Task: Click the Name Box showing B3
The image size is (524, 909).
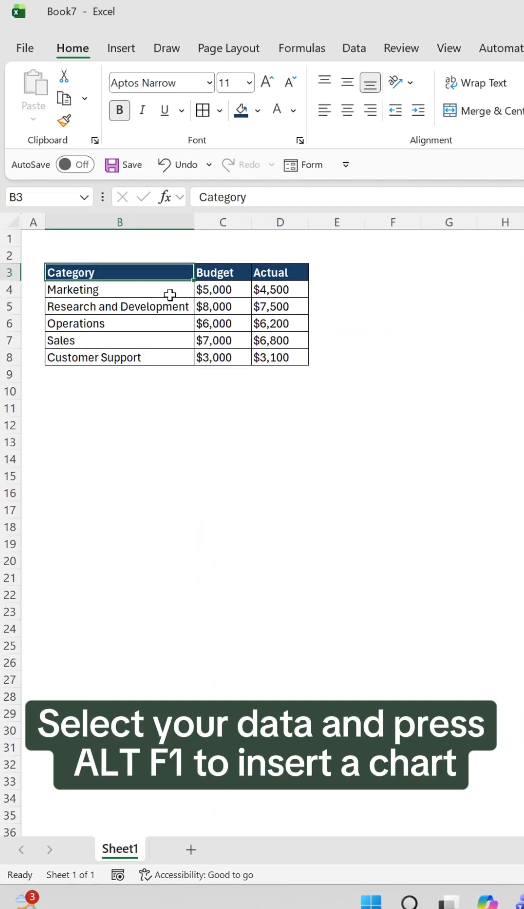Action: 42,197
